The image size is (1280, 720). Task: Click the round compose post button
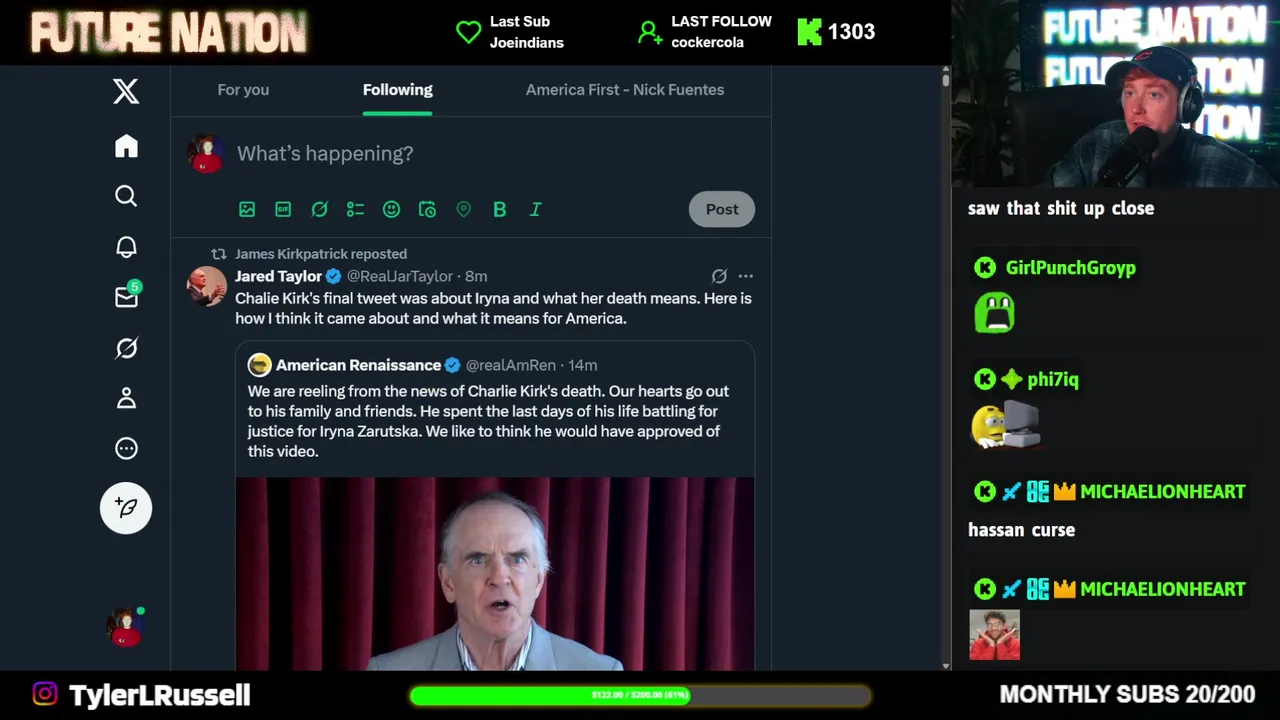pyautogui.click(x=126, y=508)
